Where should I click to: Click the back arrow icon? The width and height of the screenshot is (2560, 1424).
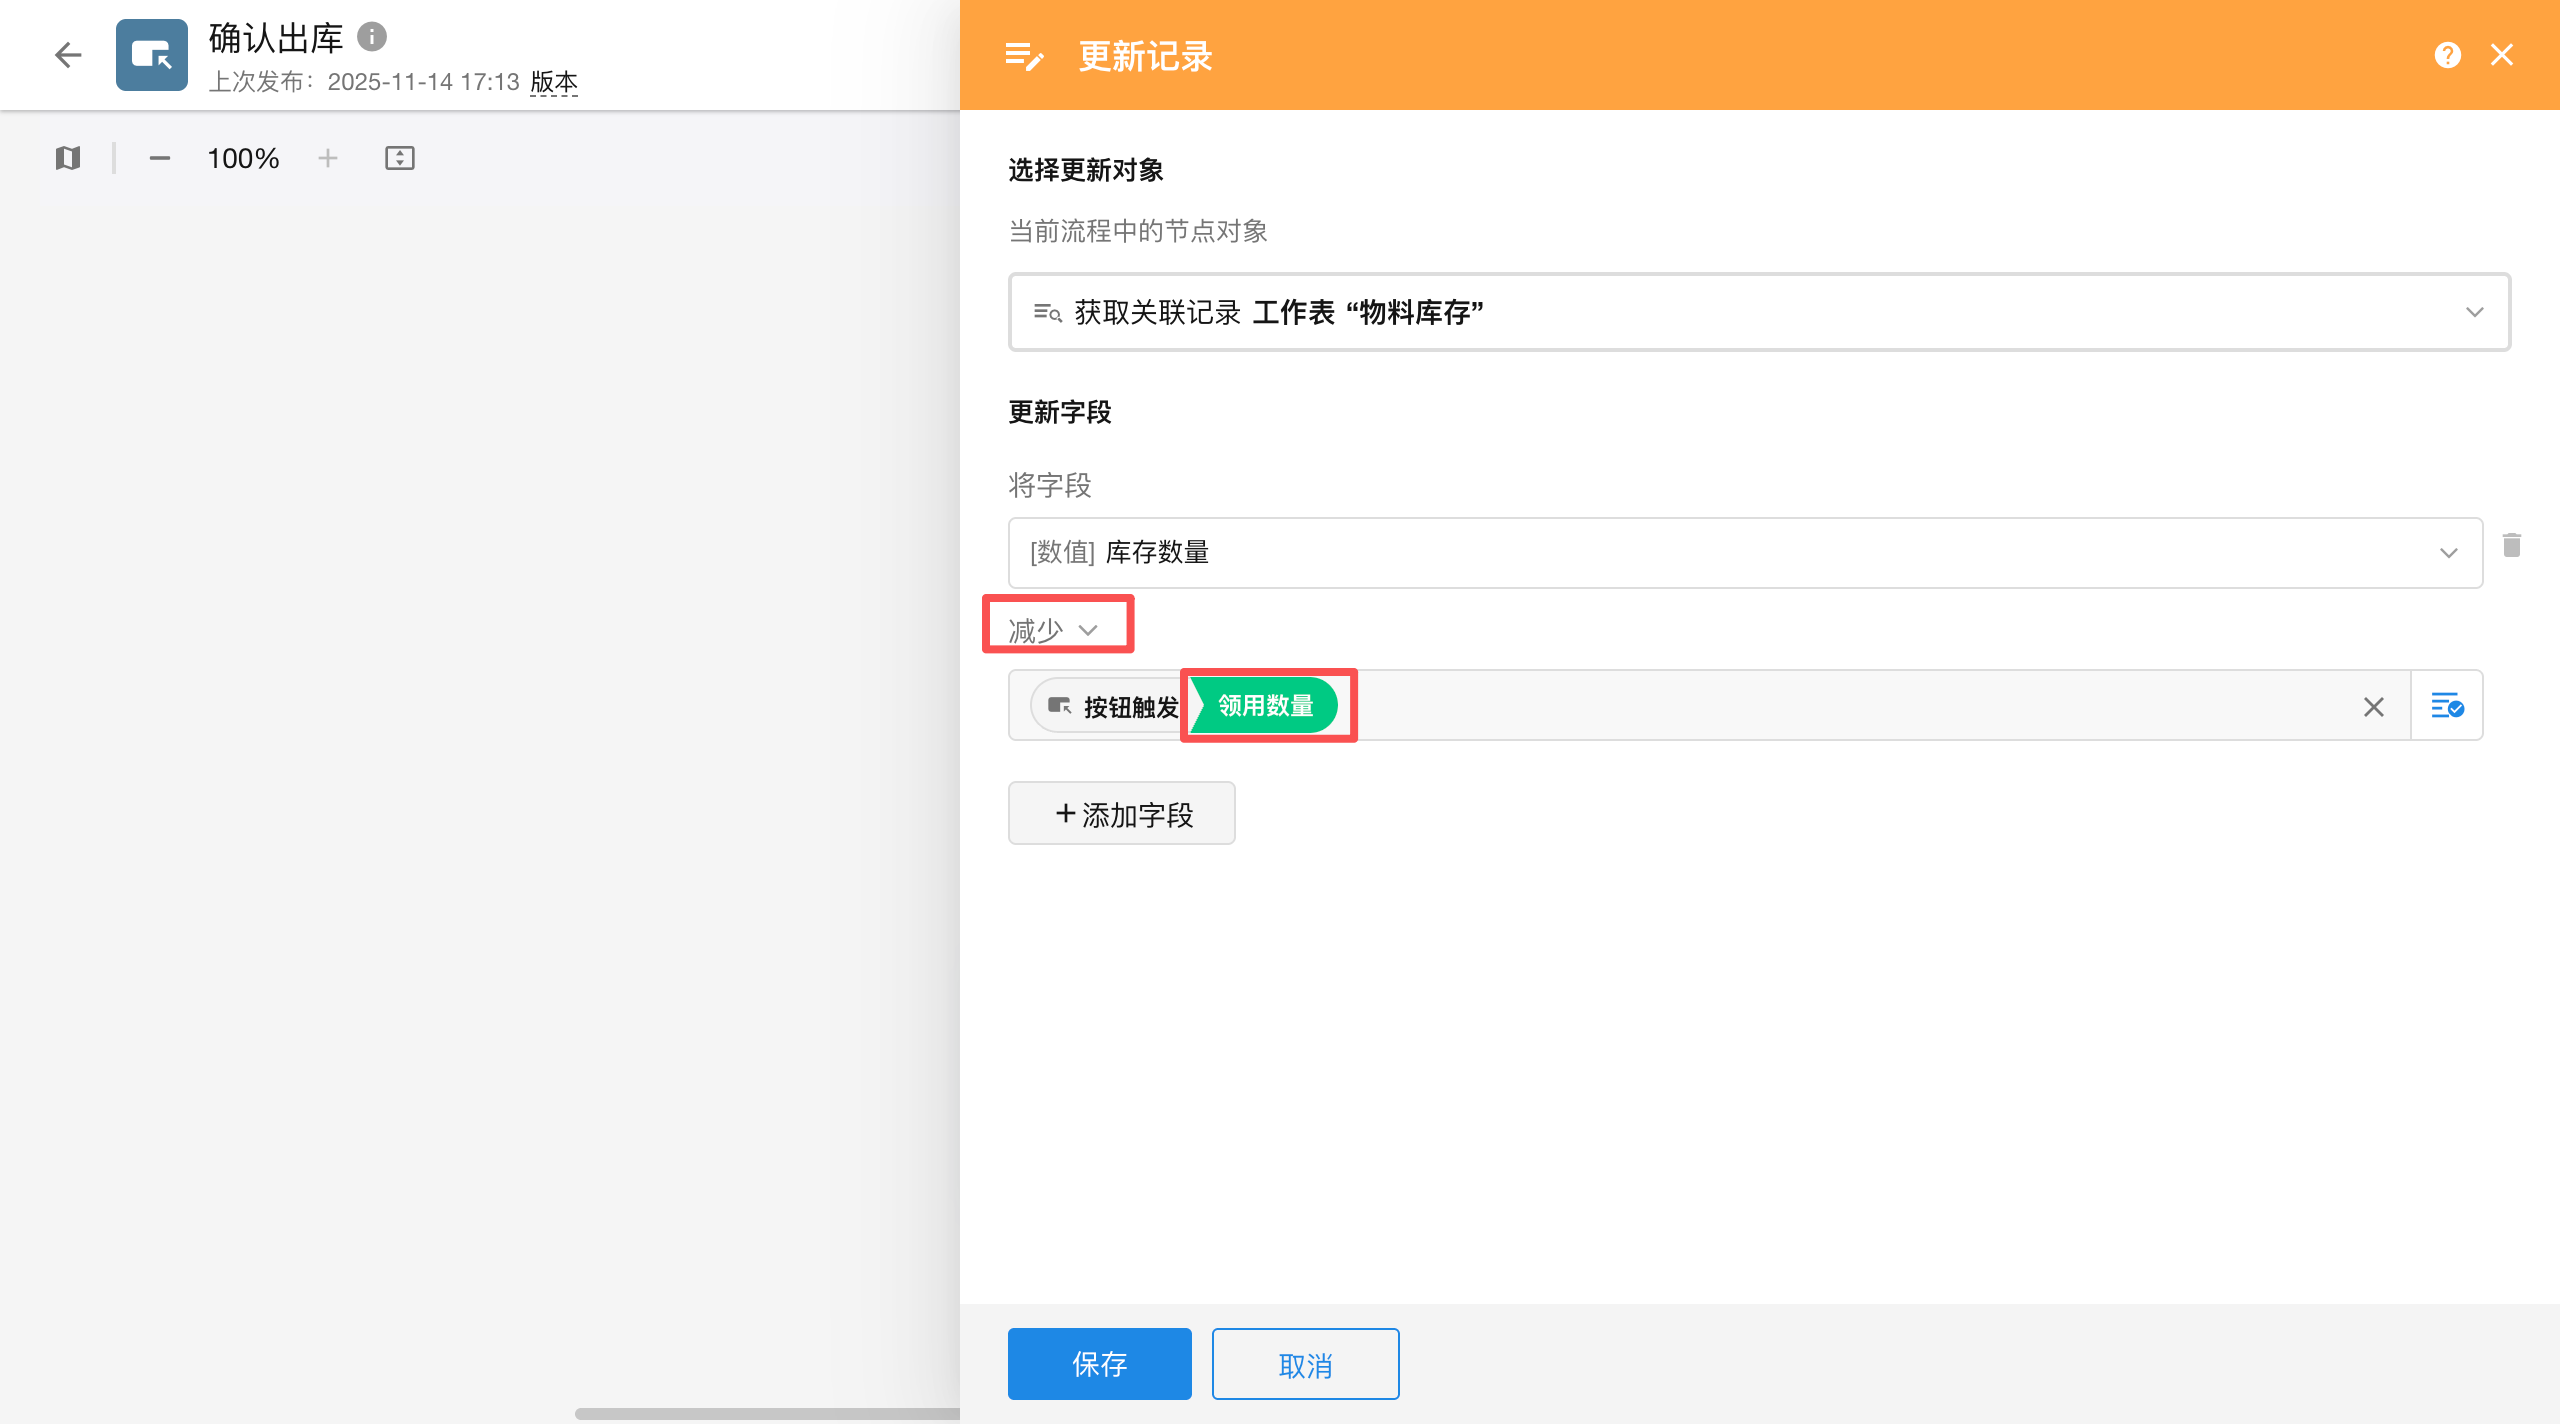pos(68,54)
